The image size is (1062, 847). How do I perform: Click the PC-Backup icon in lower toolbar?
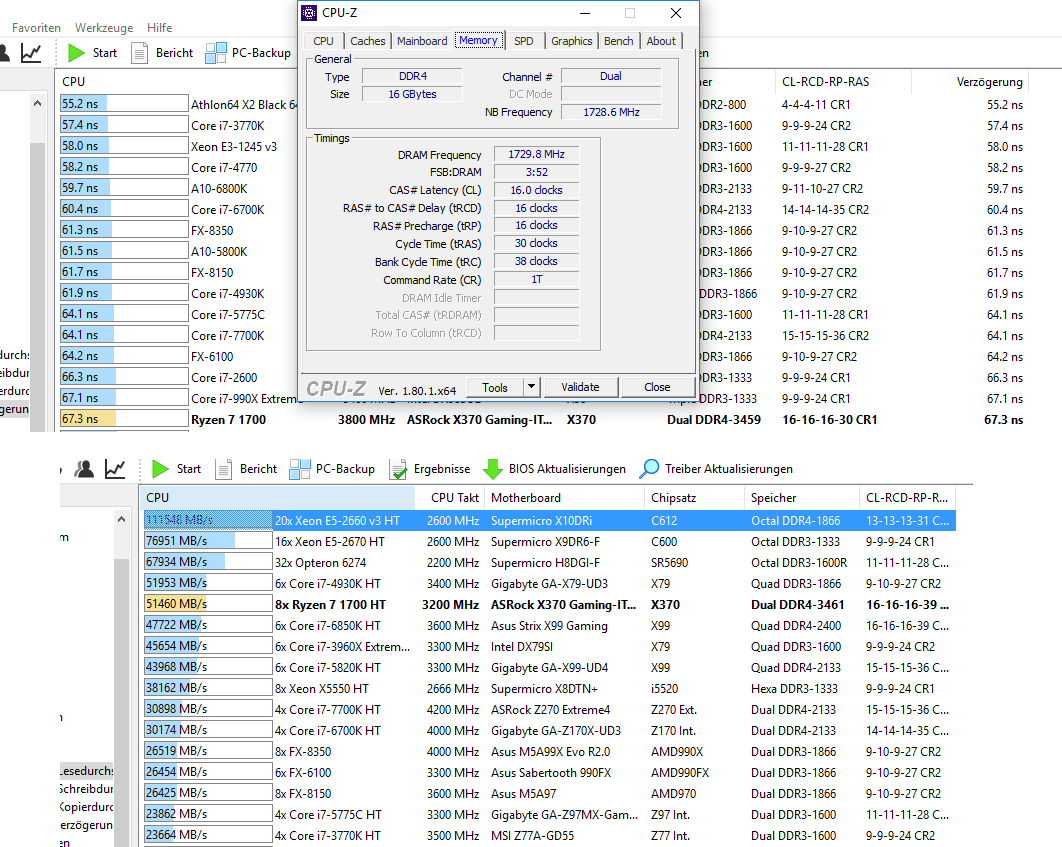299,469
